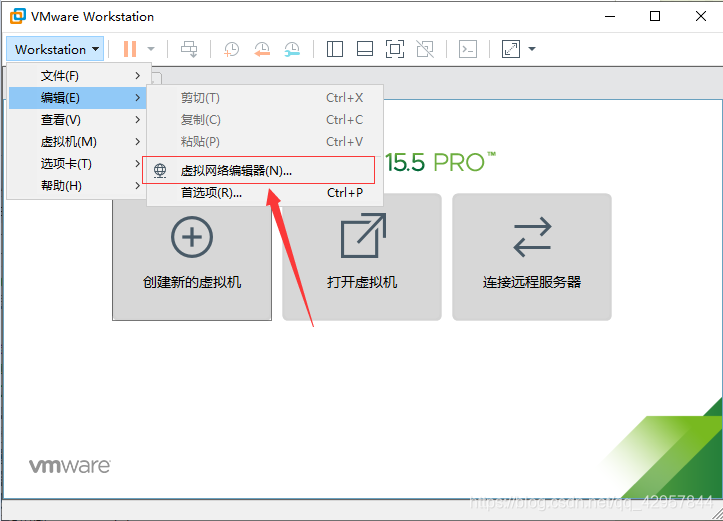This screenshot has height=521, width=723.
Task: Minimize the VMware Workstation window
Action: coord(610,16)
